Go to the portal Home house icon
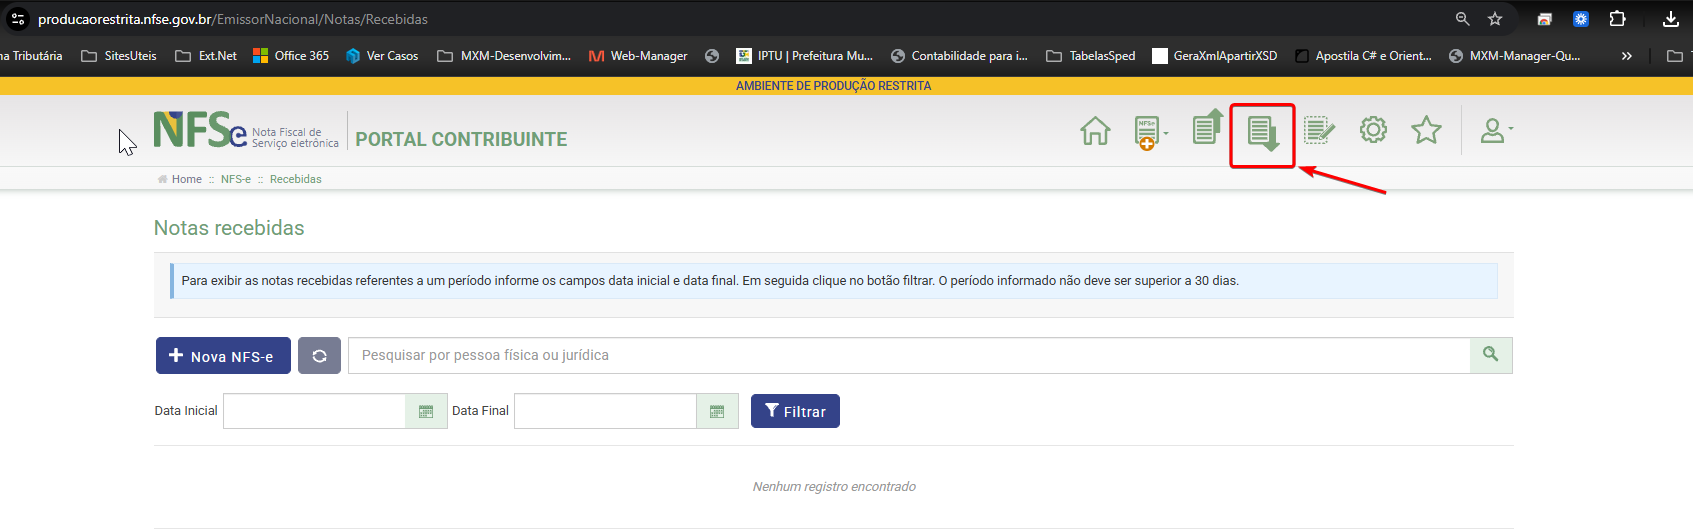This screenshot has height=532, width=1693. point(1095,131)
